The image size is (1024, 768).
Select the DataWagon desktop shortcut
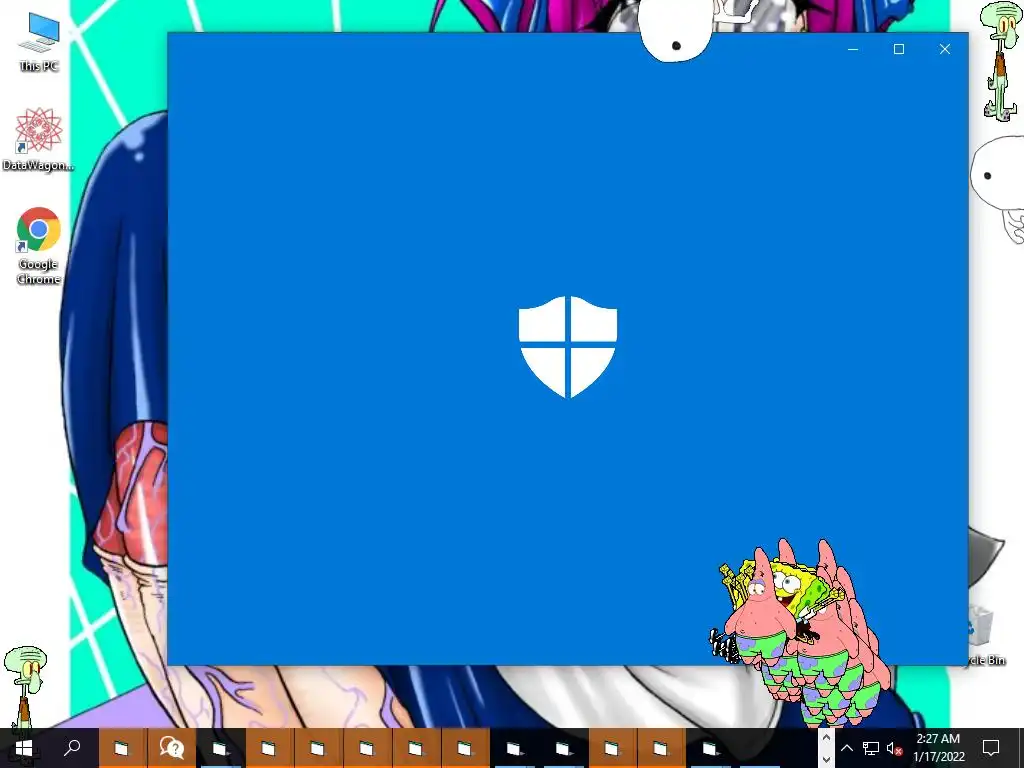click(x=38, y=140)
